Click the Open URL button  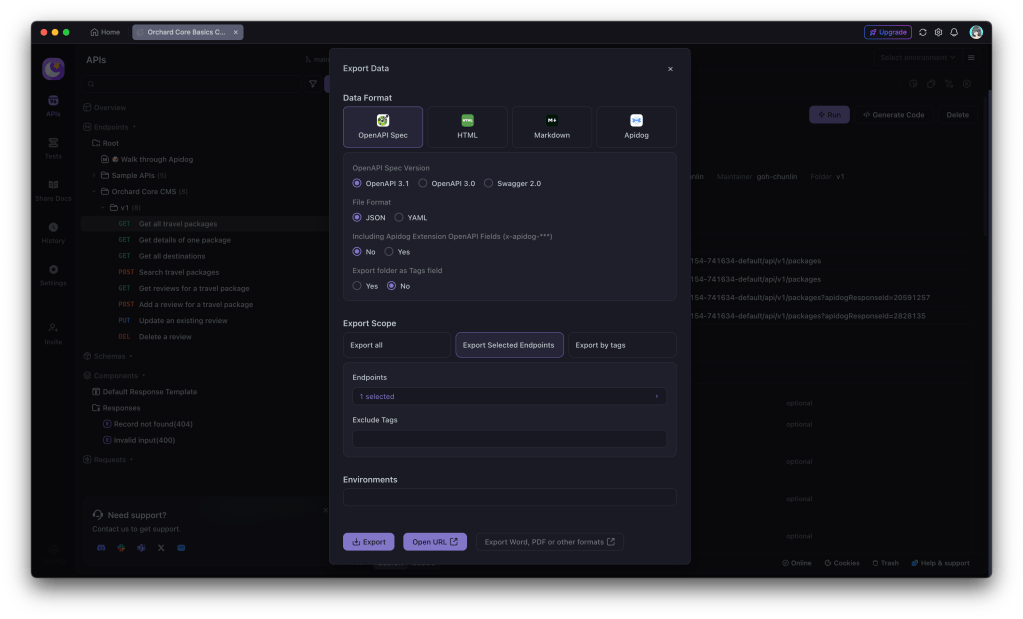tap(434, 542)
